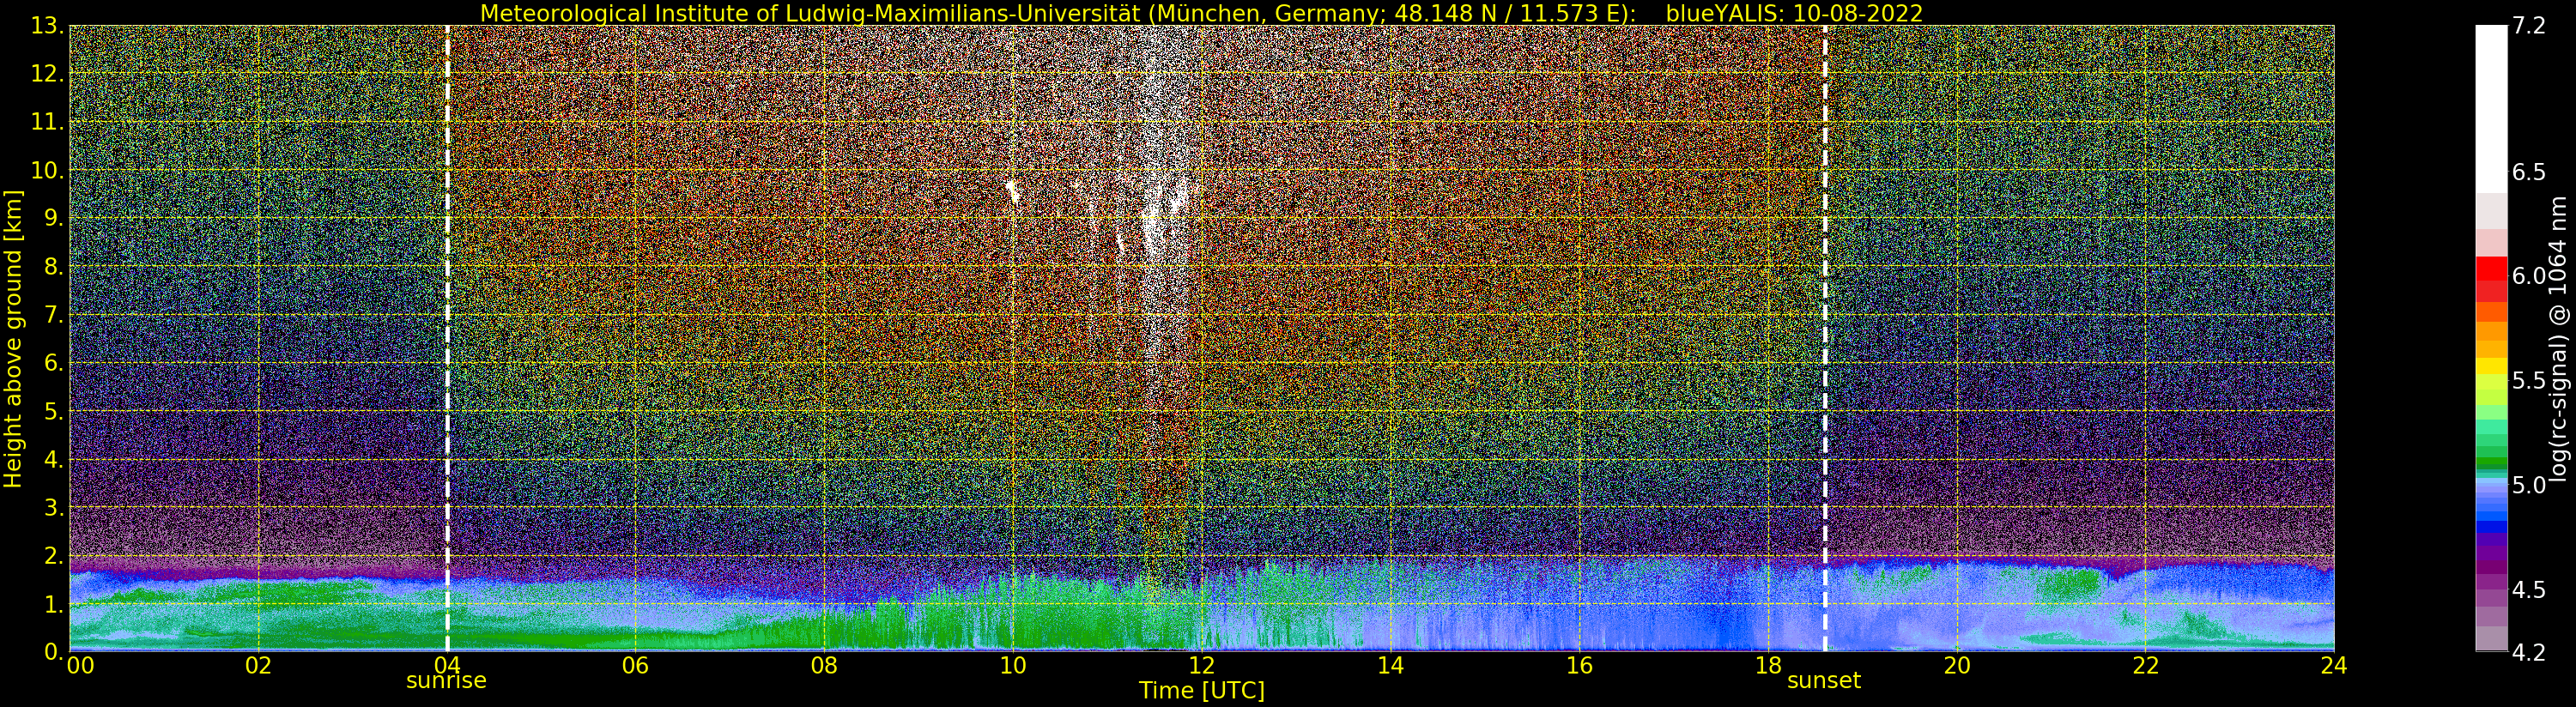Click the "1." height axis tick label
2576x707 pixels.
click(x=55, y=604)
